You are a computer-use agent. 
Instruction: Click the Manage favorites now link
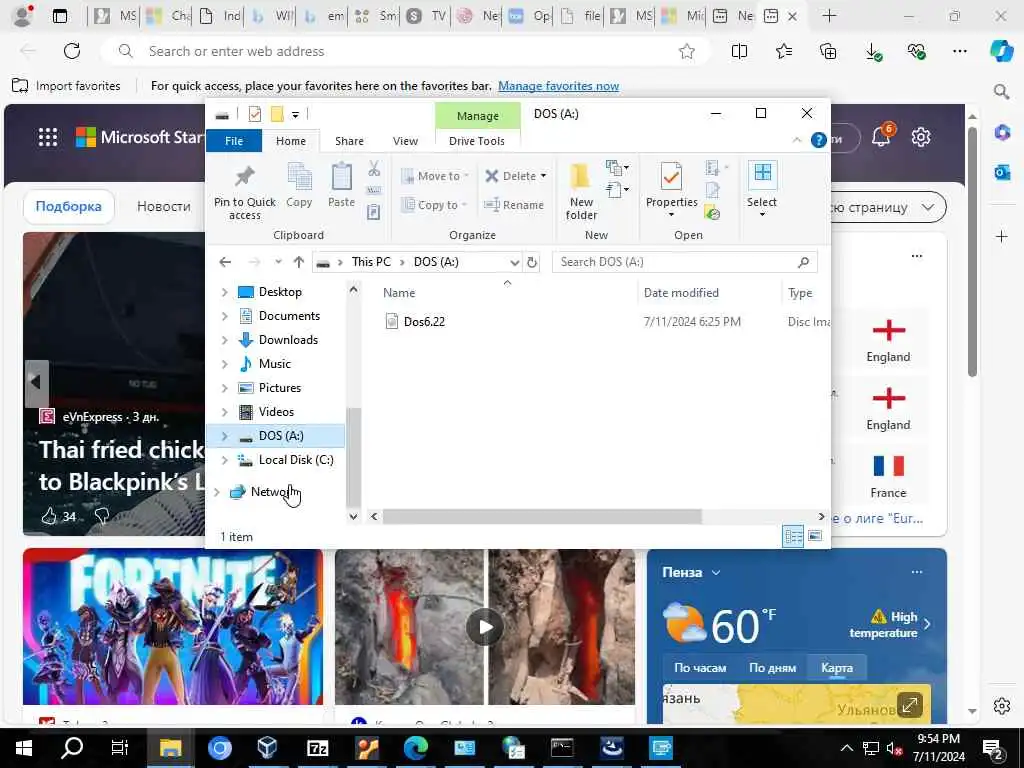coord(558,86)
